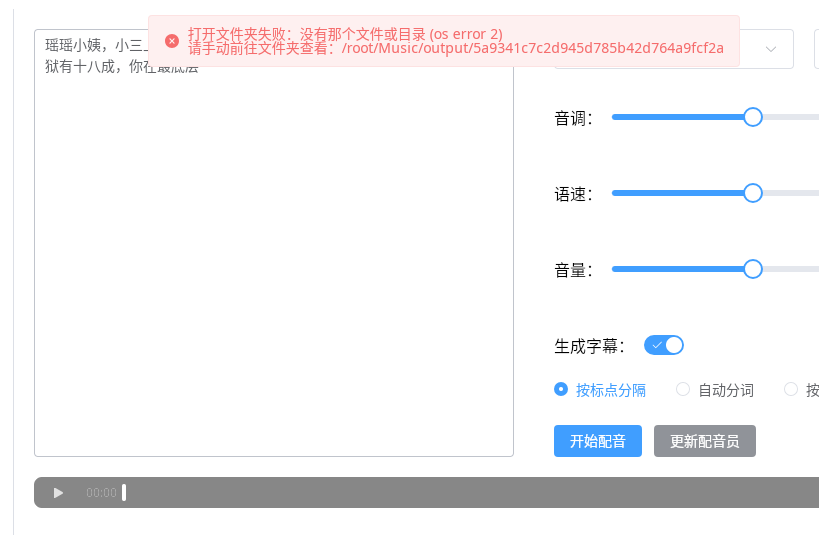Click the white playhead marker in player

click(124, 493)
